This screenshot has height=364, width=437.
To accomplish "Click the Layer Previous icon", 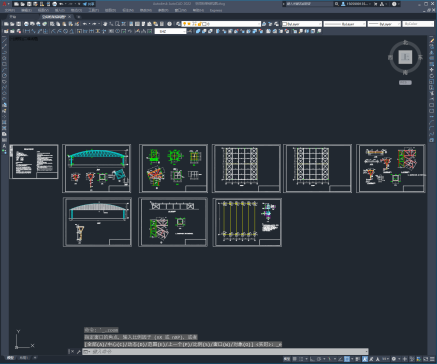I will pyautogui.click(x=270, y=24).
